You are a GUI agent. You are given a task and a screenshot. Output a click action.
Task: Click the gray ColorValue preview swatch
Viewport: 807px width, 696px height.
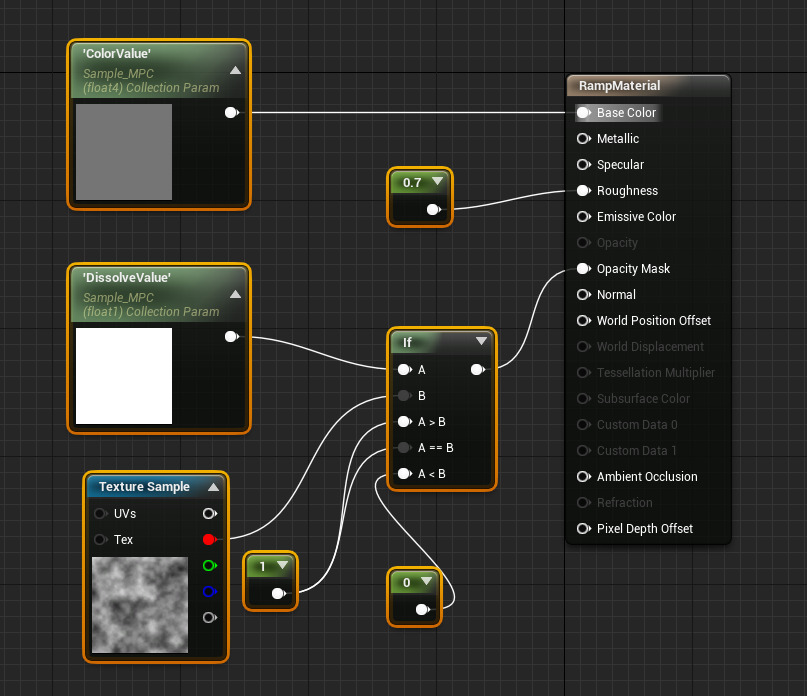[x=124, y=152]
